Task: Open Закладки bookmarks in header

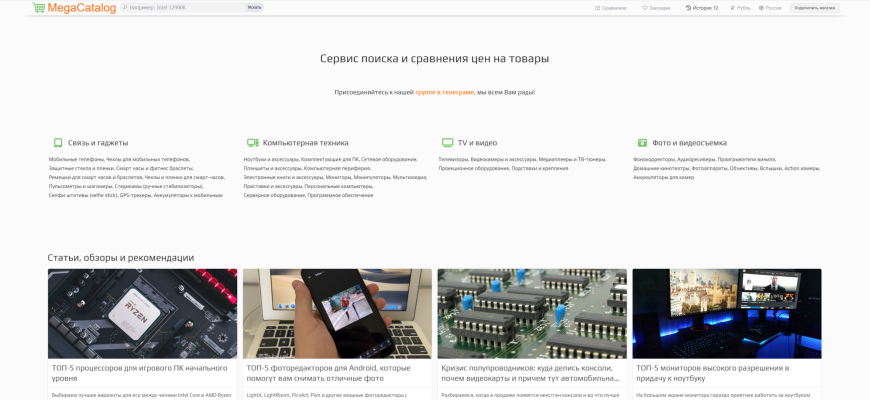Action: click(x=656, y=8)
